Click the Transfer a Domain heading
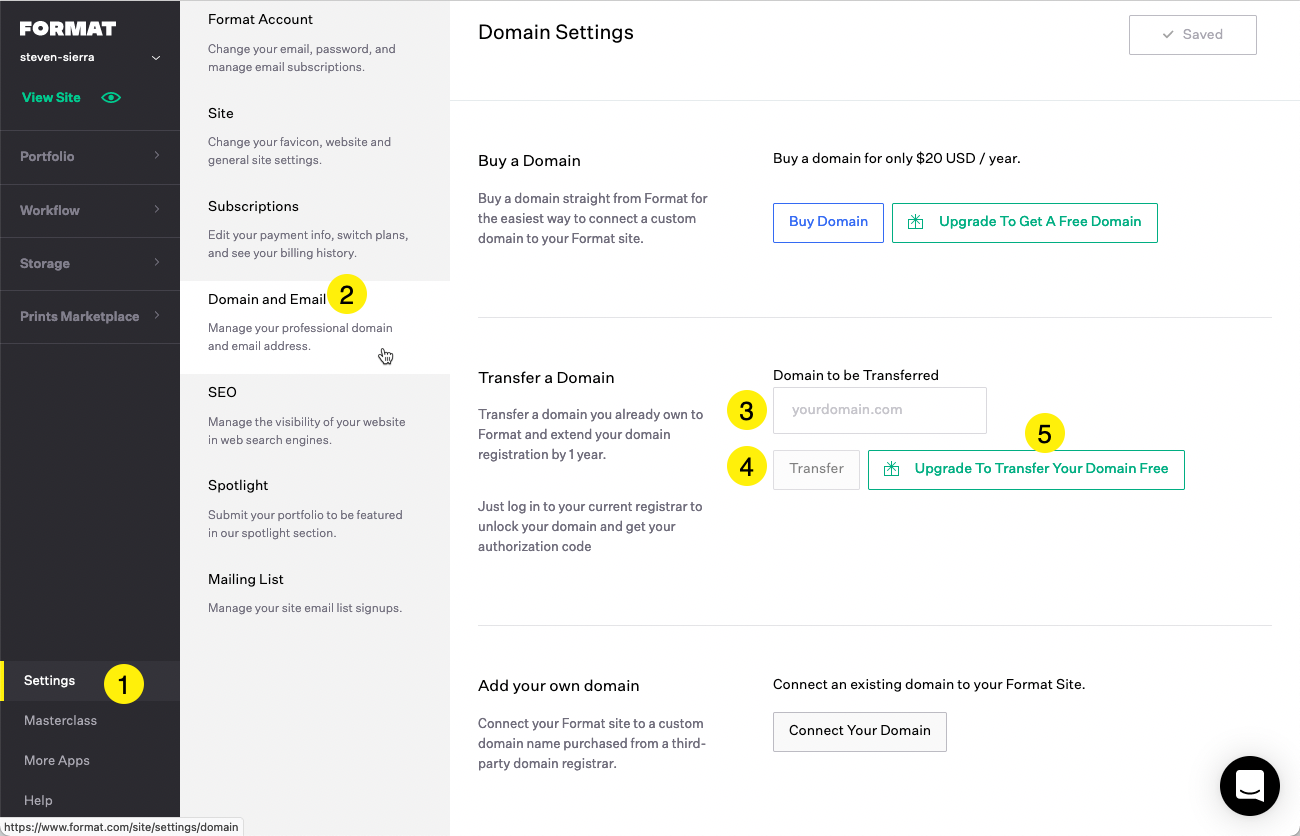1300x836 pixels. [546, 378]
